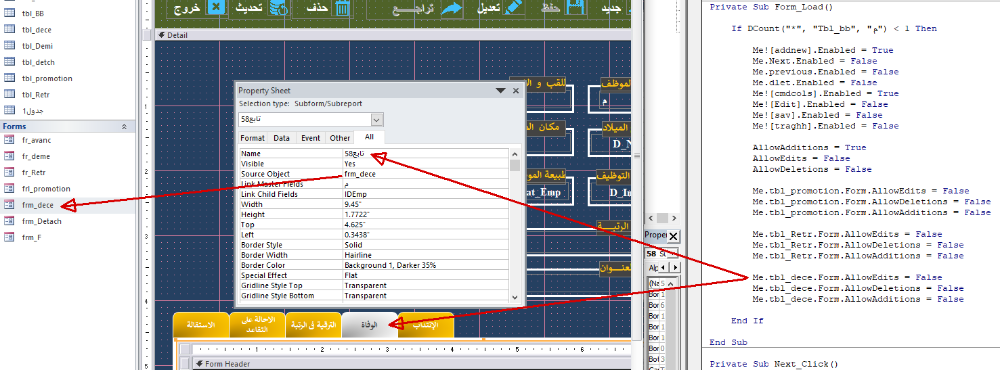
Task: Click the Property Sheet scrollbar down arrow
Action: click(x=514, y=297)
